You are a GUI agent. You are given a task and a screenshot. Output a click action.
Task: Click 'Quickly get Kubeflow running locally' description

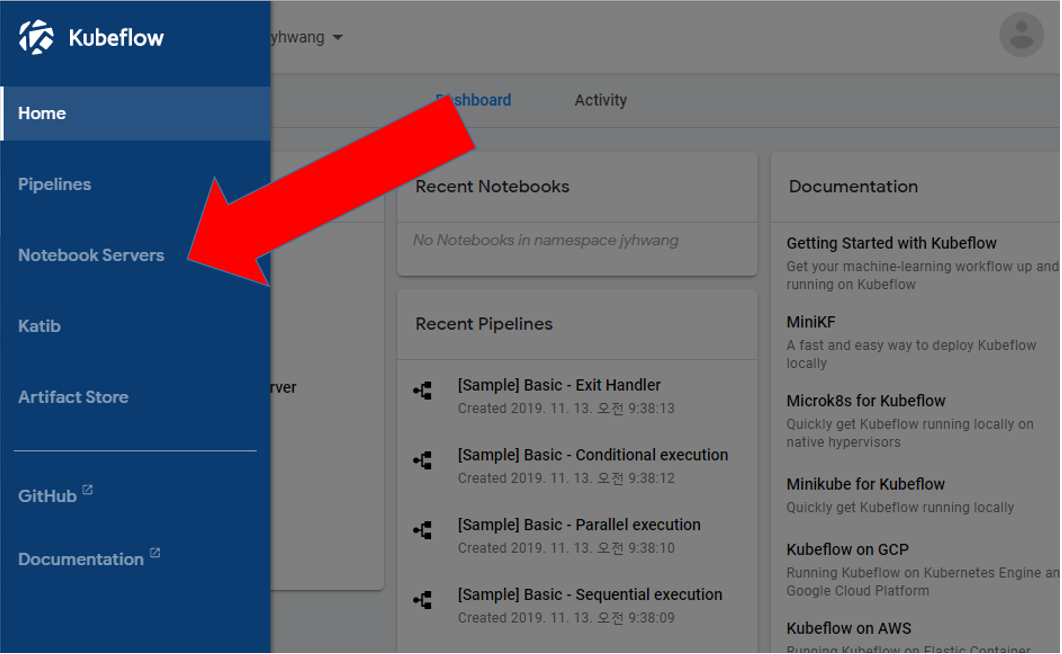[x=900, y=508]
